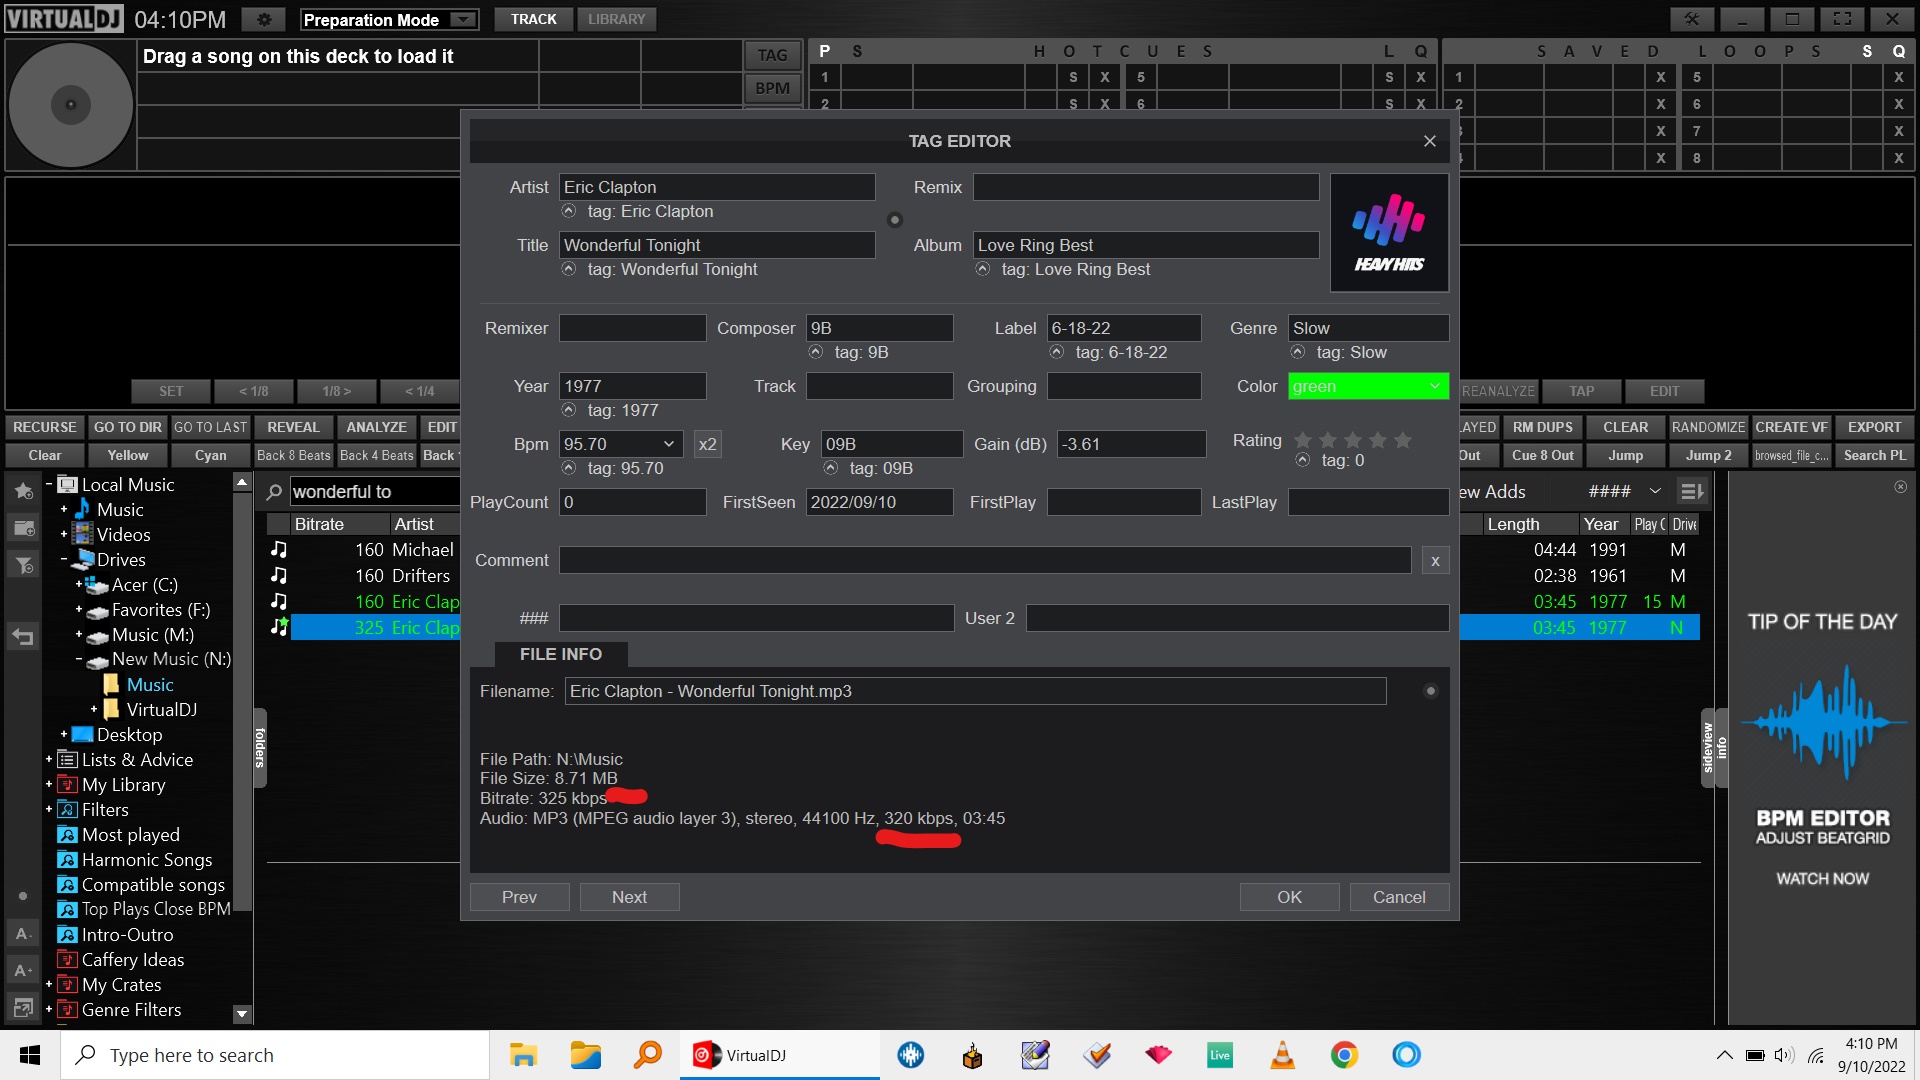
Task: Click the swap dot between Artist and Remix
Action: coord(895,220)
